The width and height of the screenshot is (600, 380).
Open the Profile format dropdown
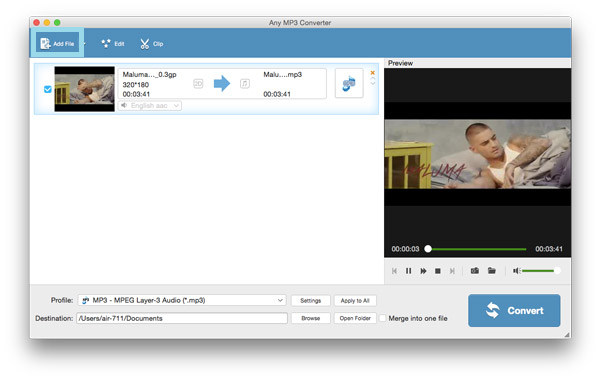182,300
